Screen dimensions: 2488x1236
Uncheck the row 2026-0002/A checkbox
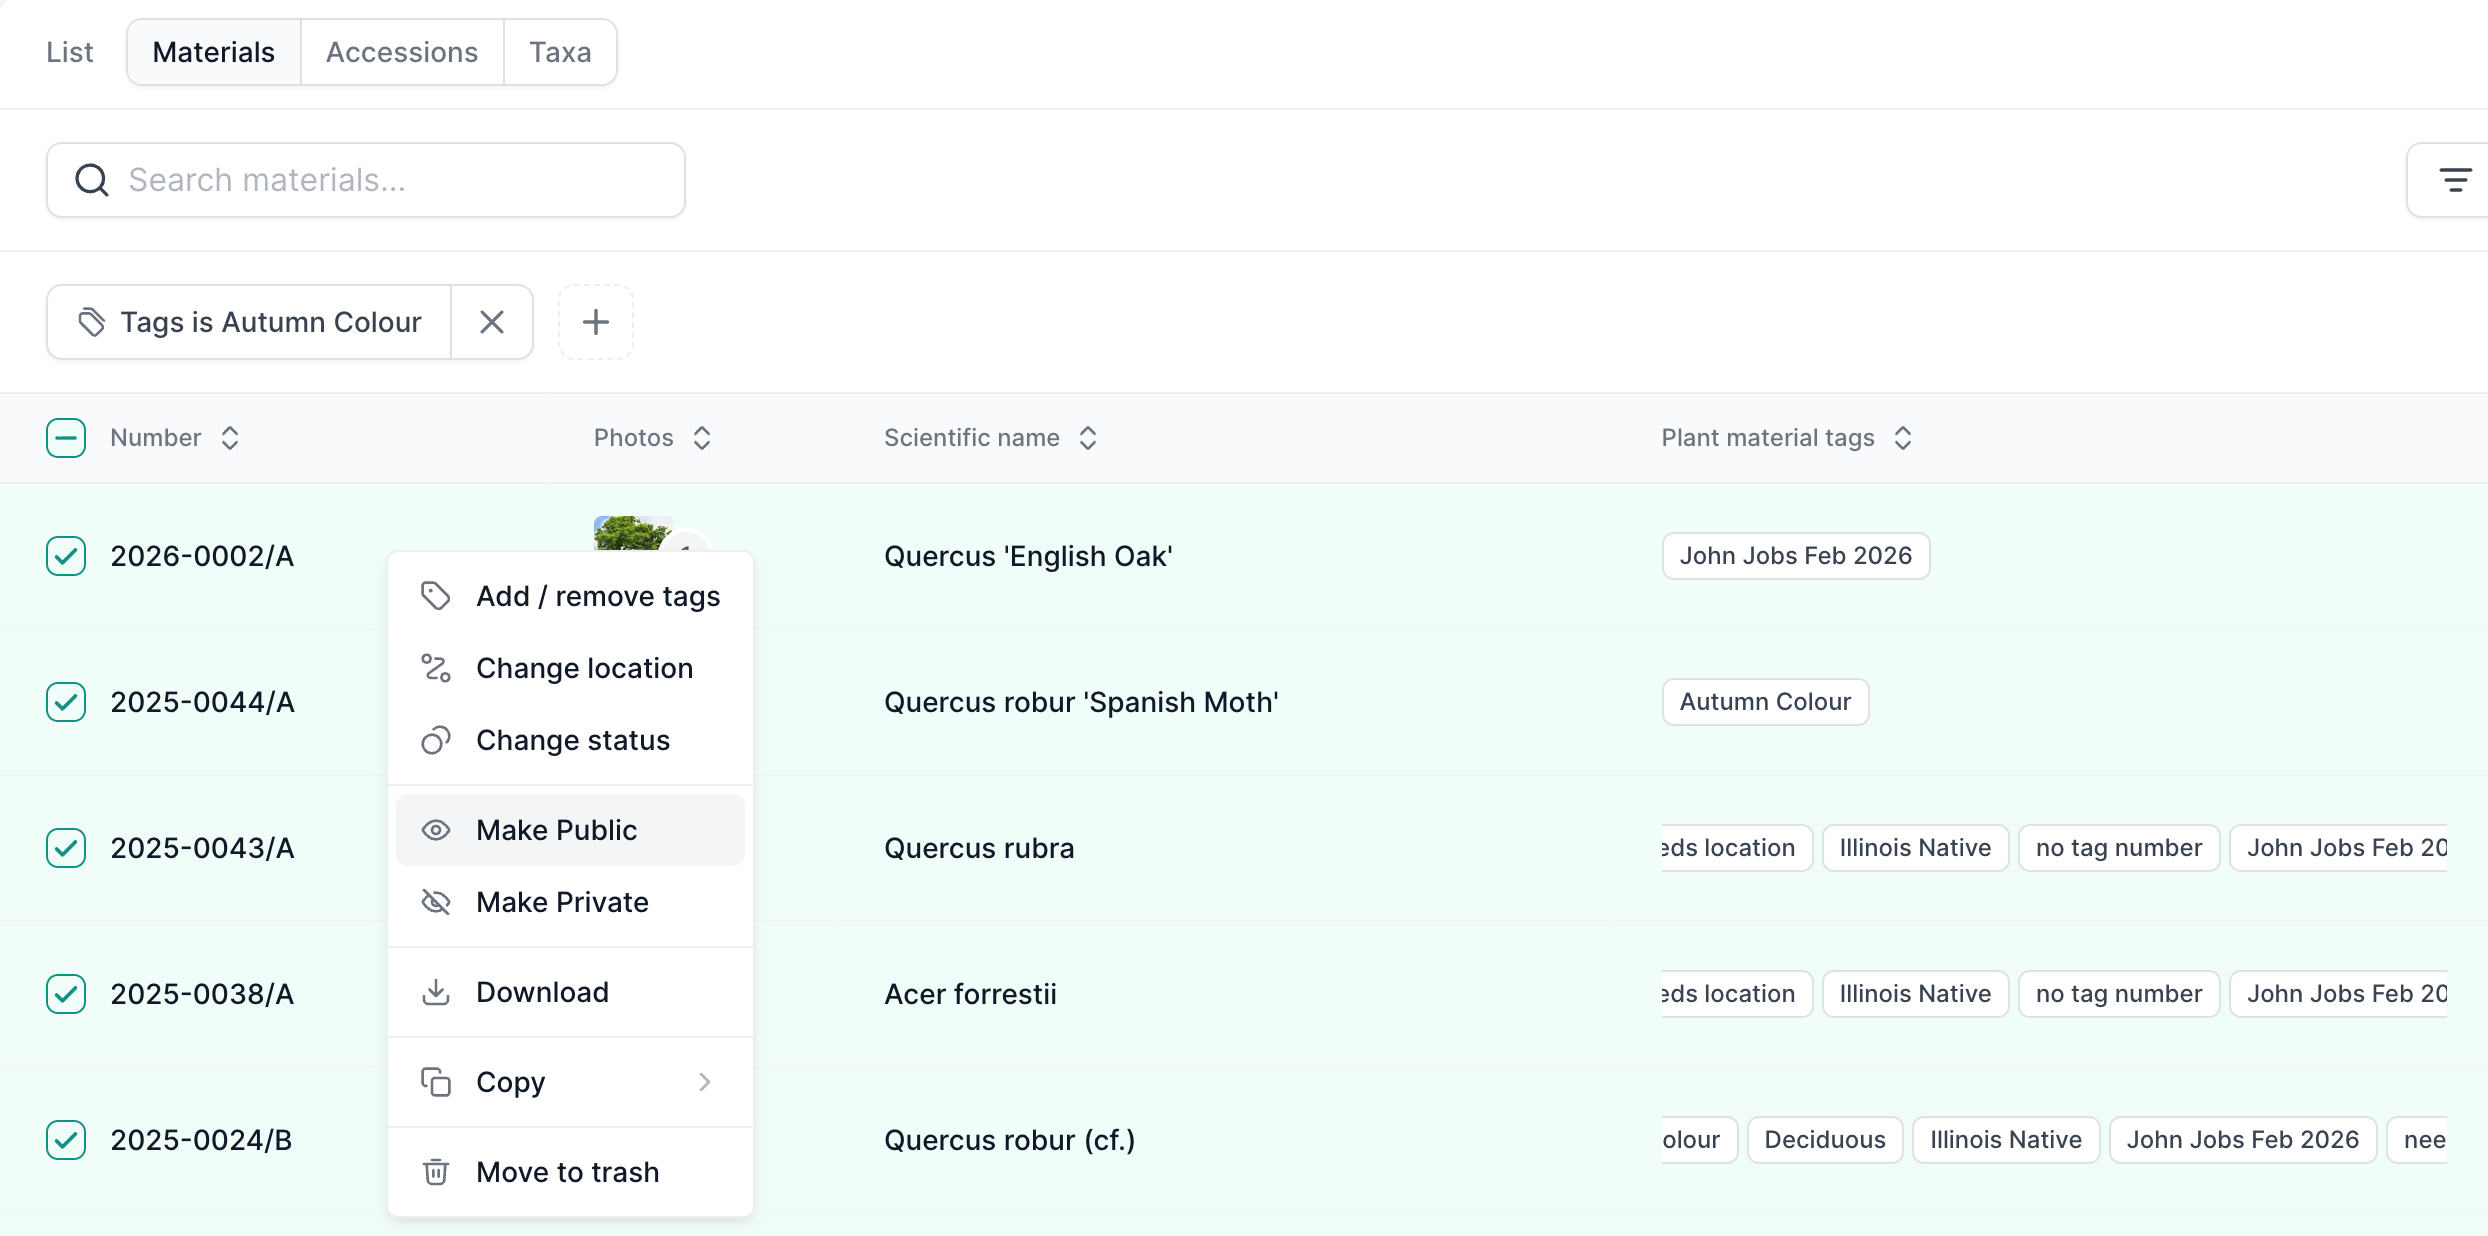(x=66, y=556)
